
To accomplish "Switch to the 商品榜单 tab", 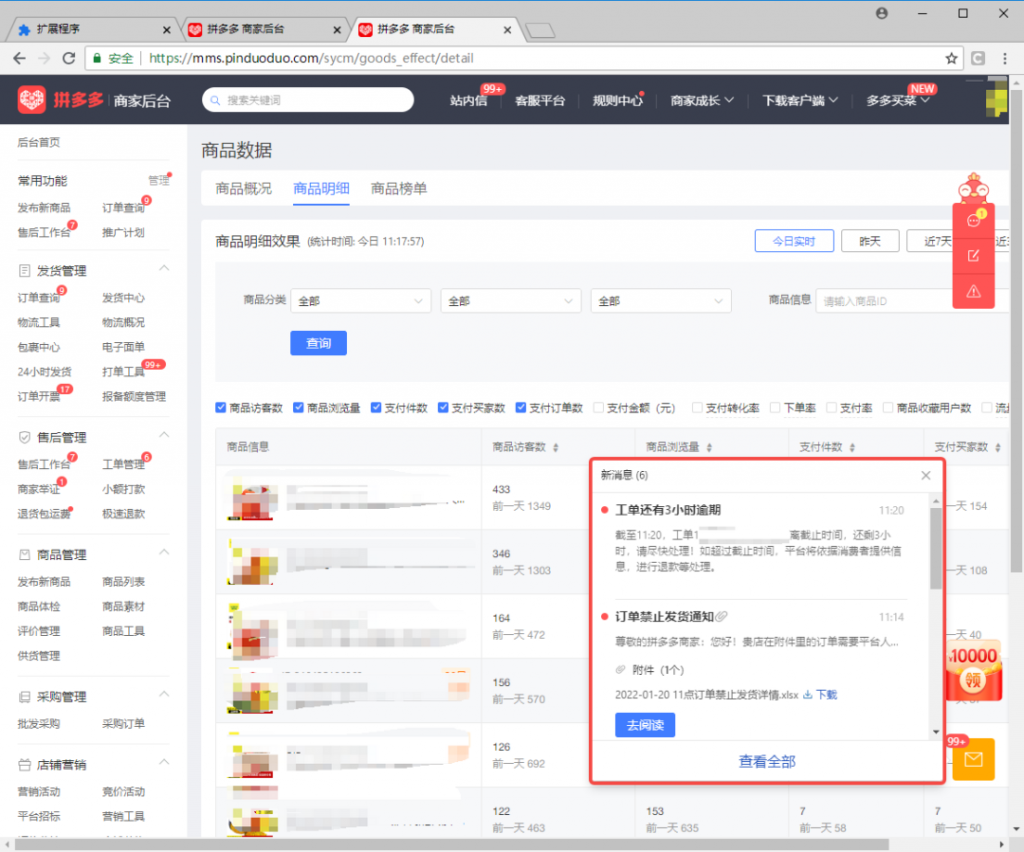I will [399, 188].
